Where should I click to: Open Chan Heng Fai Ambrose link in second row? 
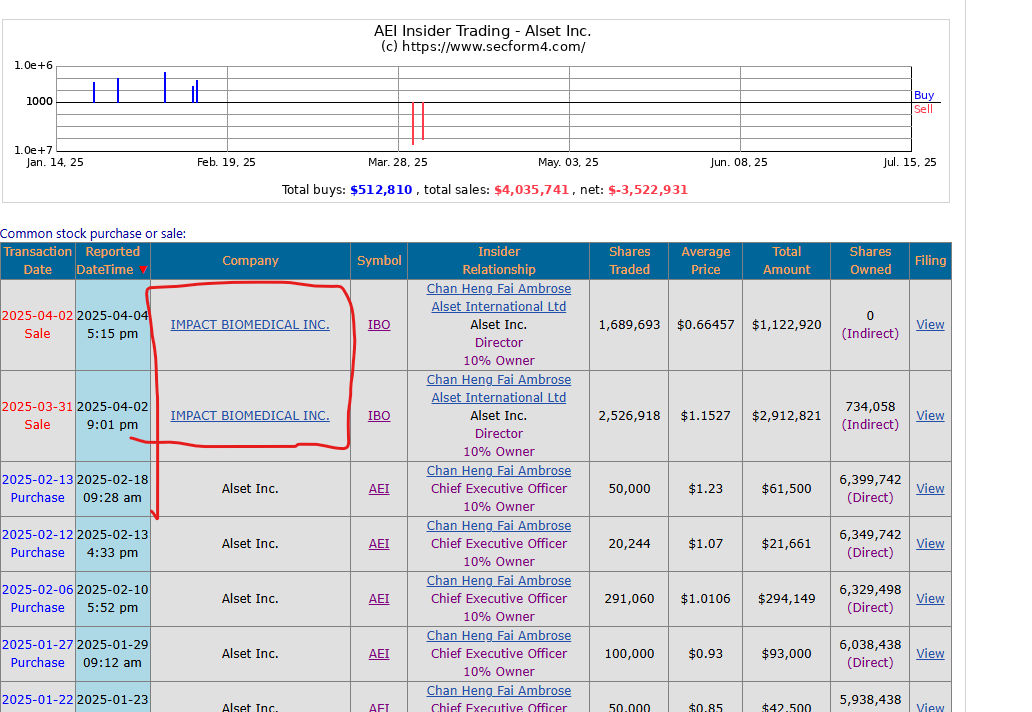tap(499, 380)
